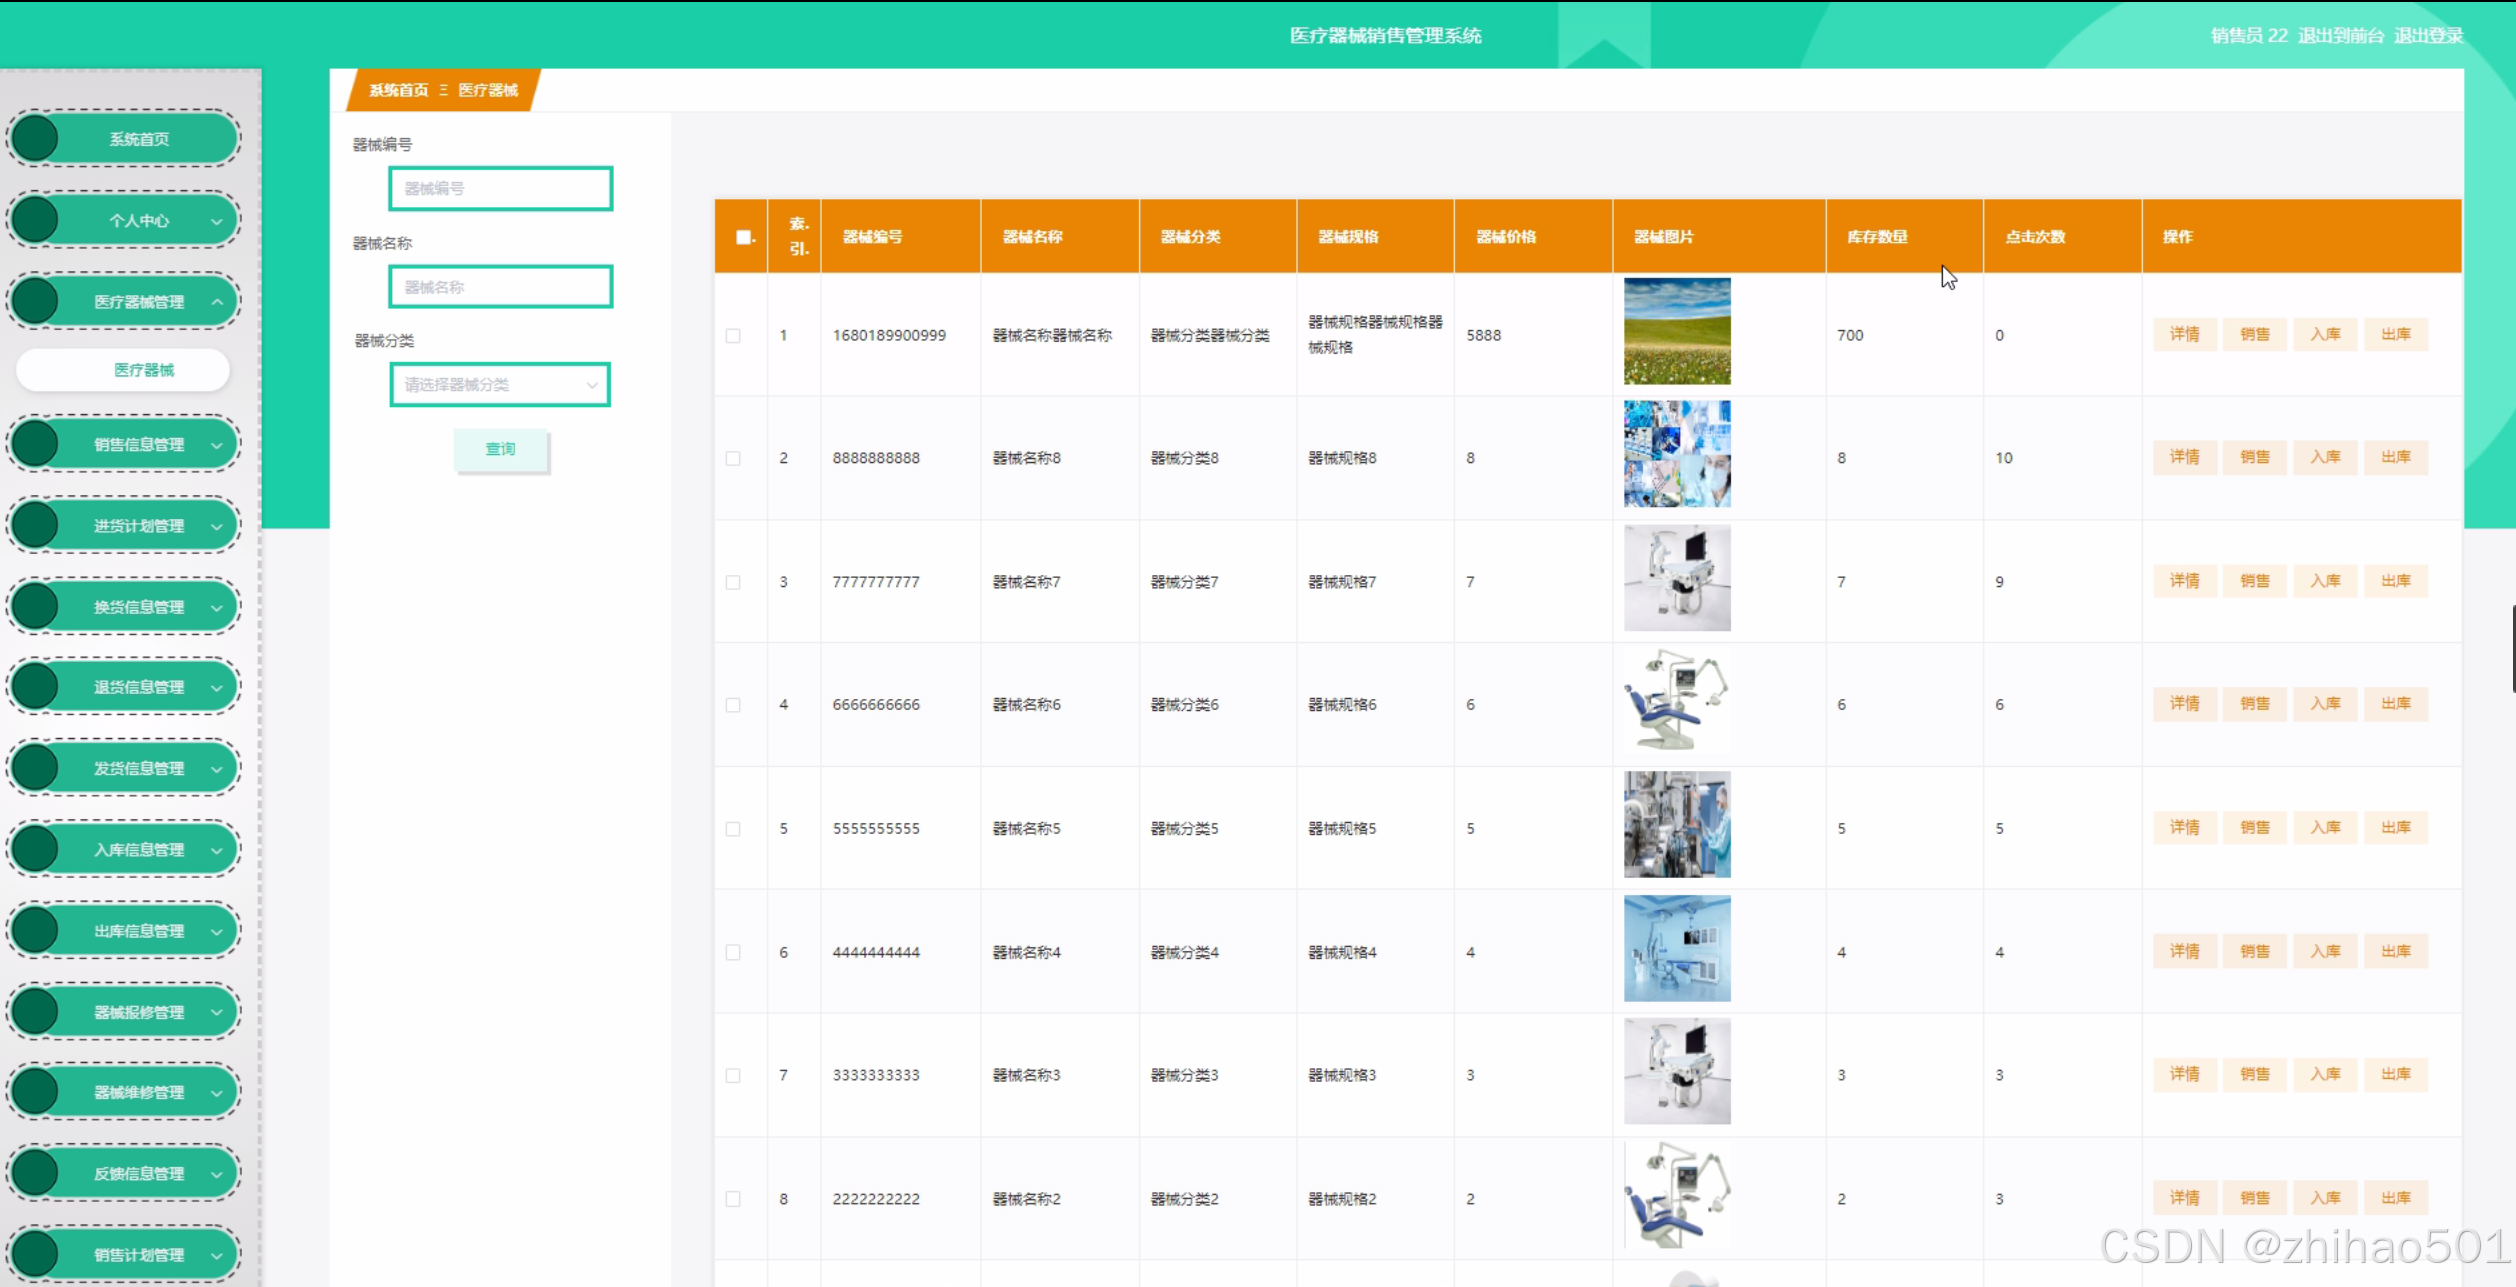2516x1287 pixels.
Task: Click 详情 for device 1680189900999
Action: [x=2184, y=335]
